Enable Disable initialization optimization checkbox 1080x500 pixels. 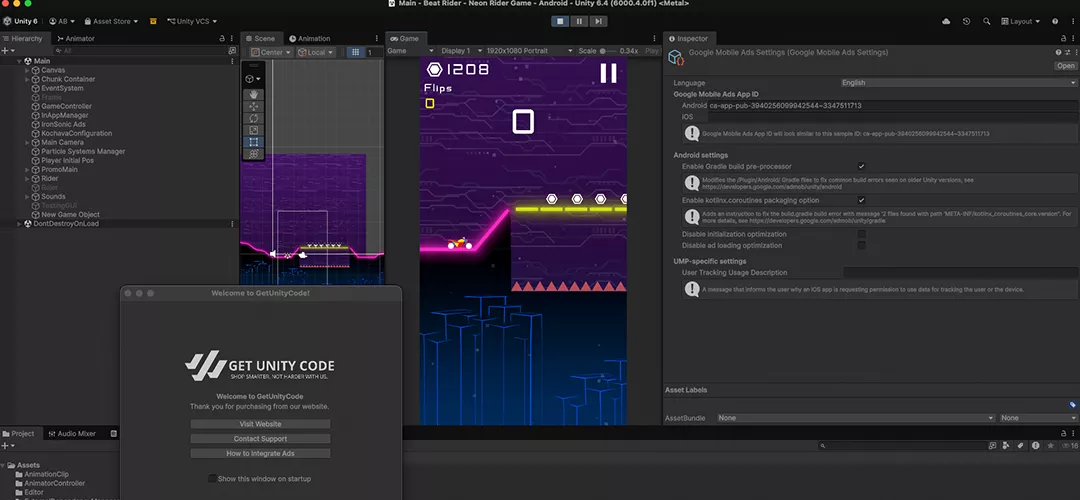click(x=861, y=234)
